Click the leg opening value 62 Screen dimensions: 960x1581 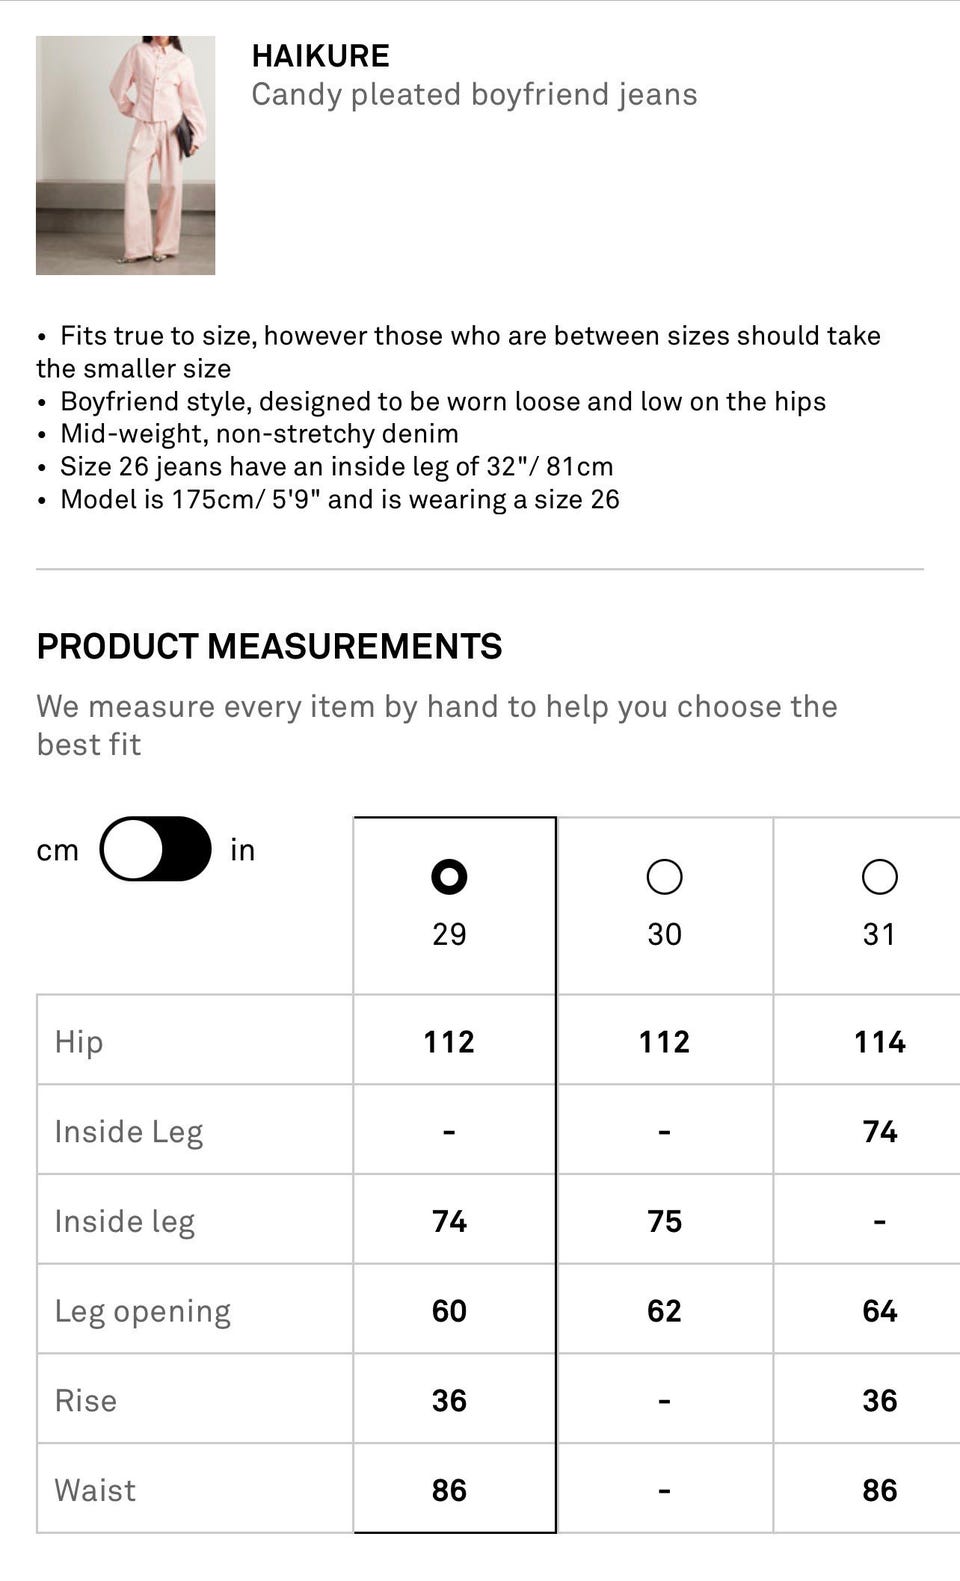664,1311
